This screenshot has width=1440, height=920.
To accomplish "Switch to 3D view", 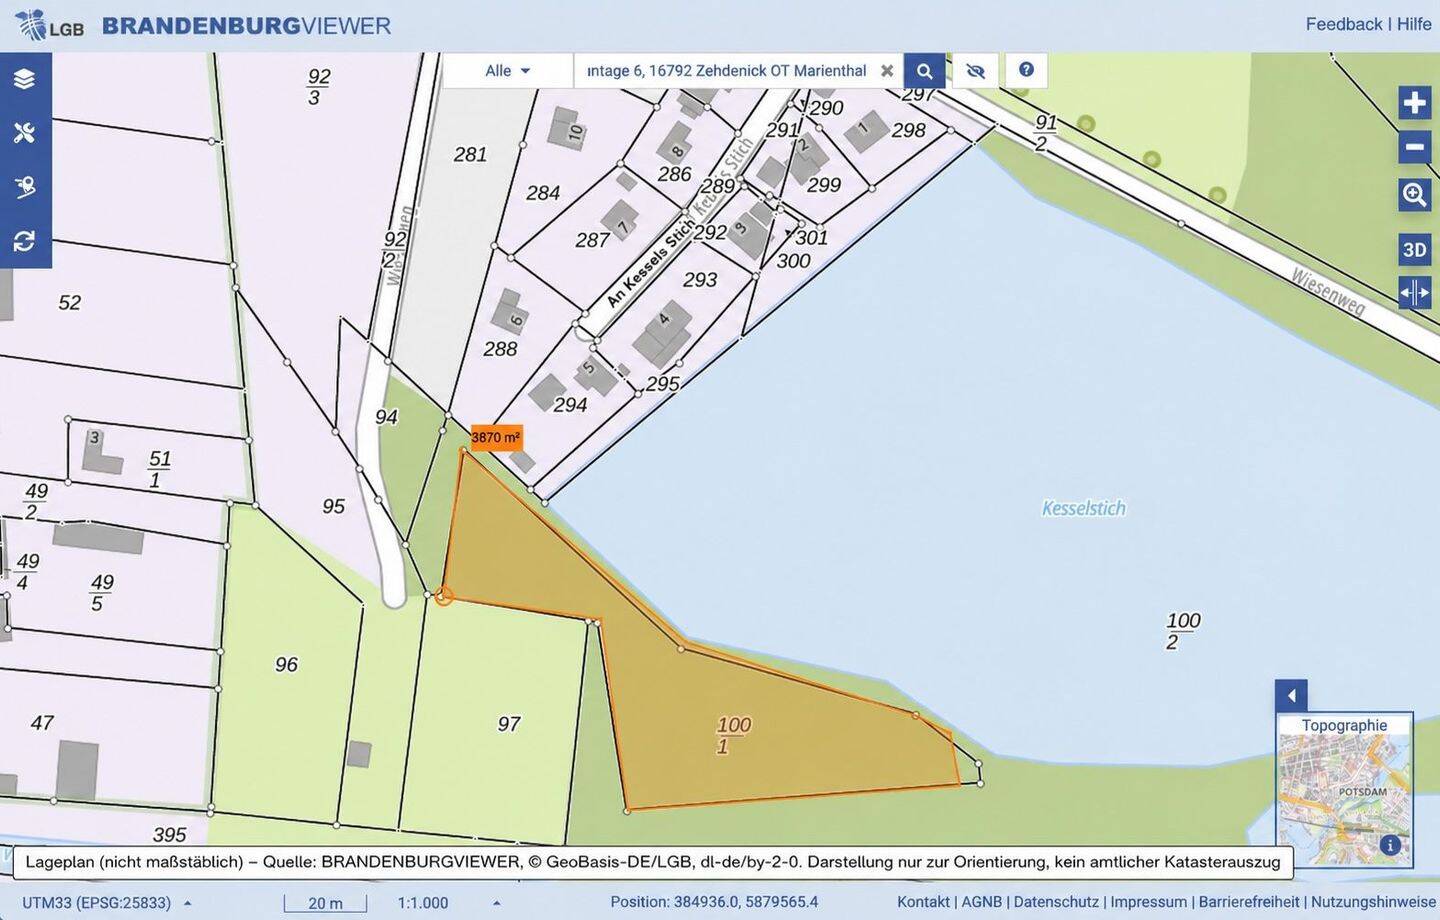I will [x=1415, y=250].
